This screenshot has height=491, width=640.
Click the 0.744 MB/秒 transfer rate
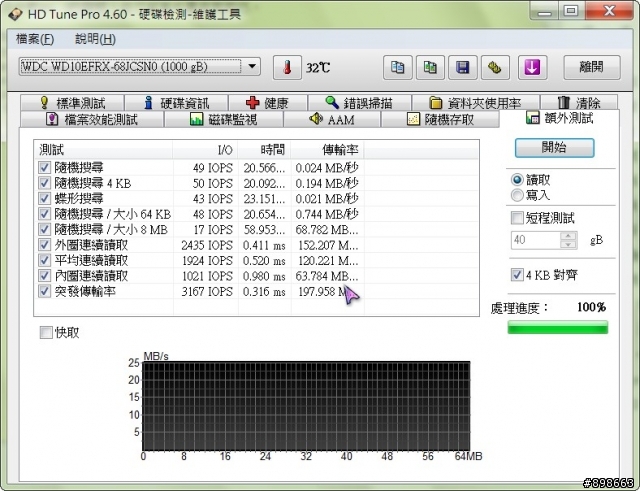[327, 214]
